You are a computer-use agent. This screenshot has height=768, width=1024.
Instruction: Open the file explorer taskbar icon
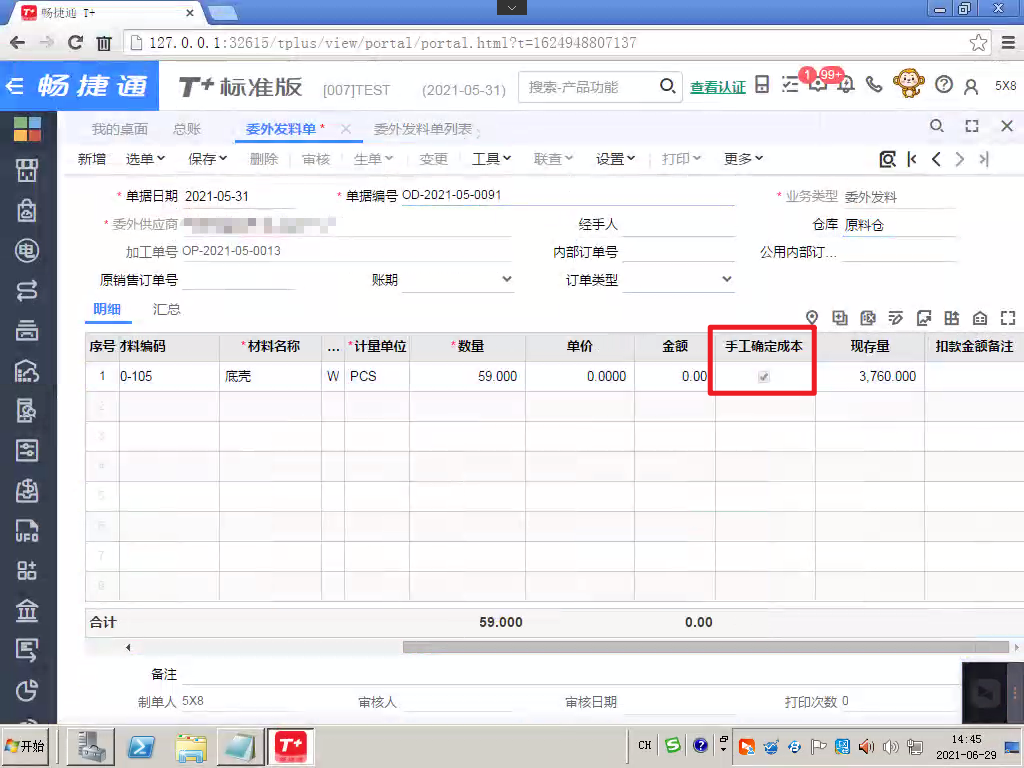191,746
